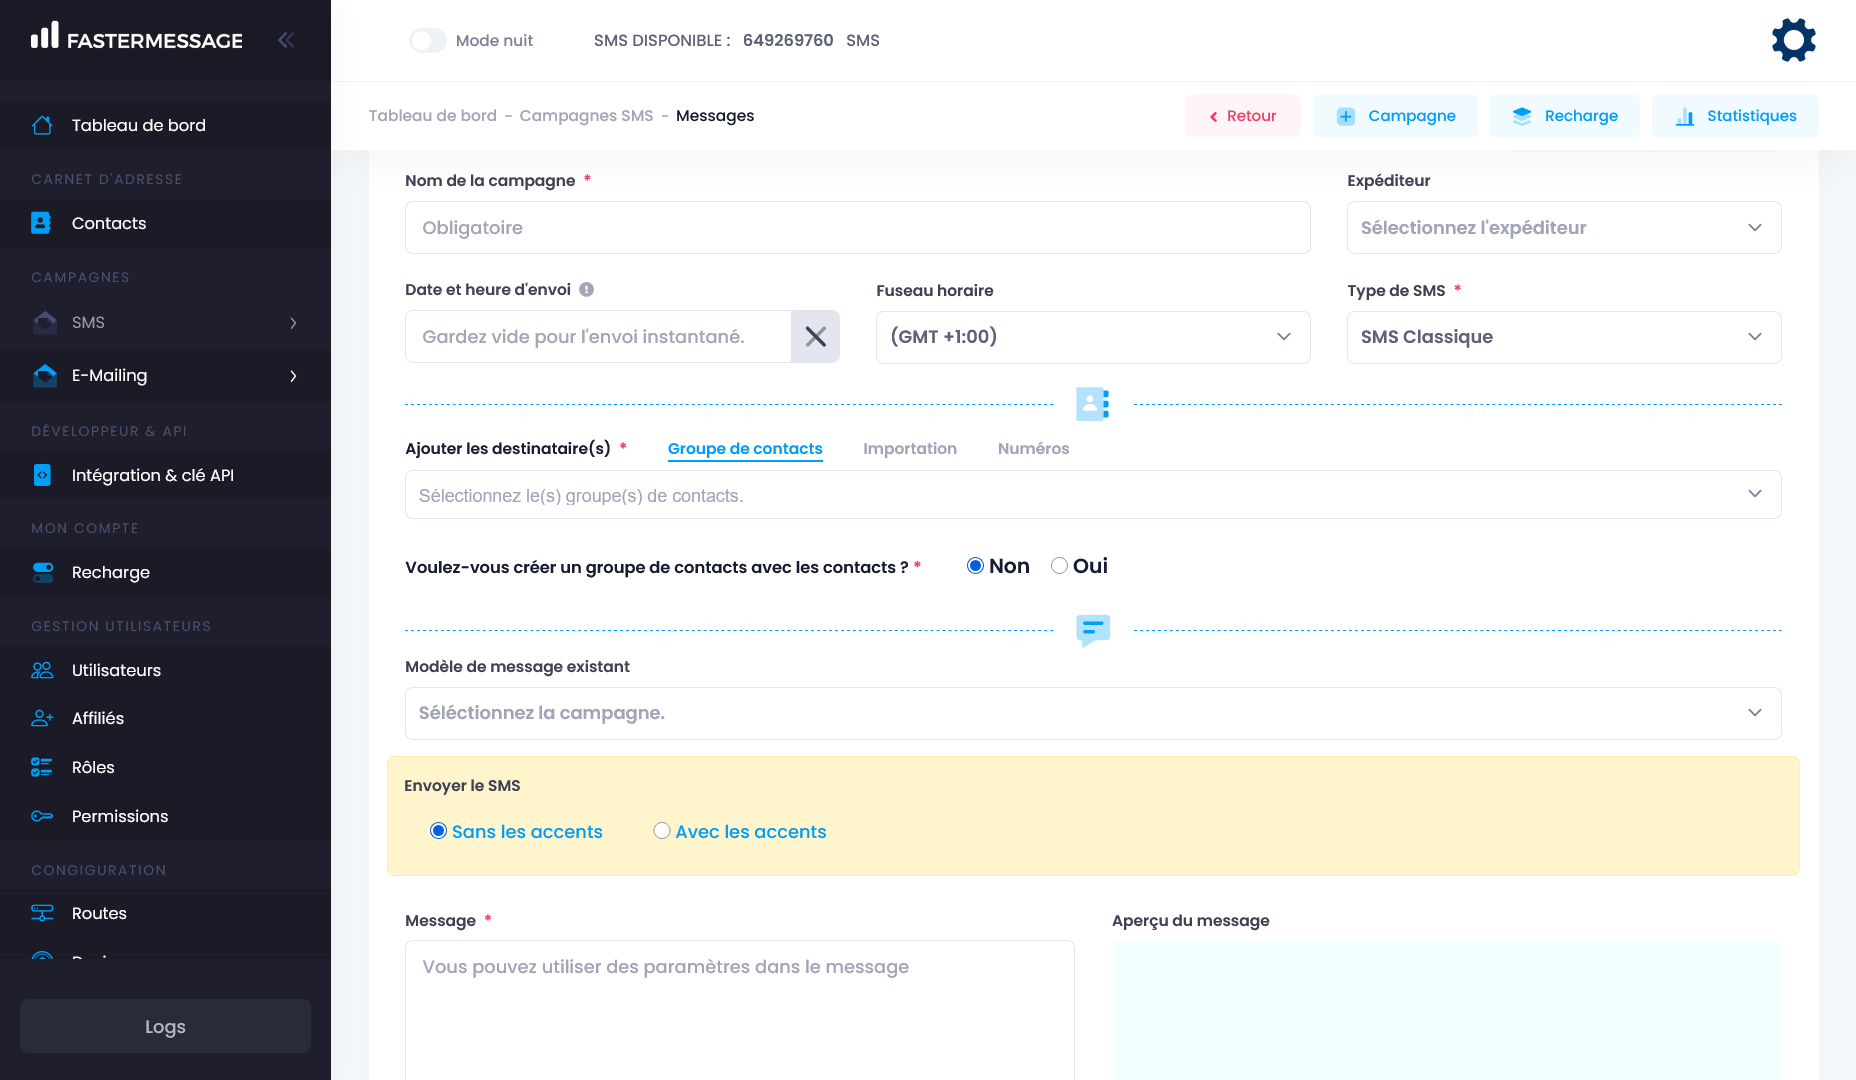
Task: Switch to the Numéros tab
Action: (x=1033, y=449)
